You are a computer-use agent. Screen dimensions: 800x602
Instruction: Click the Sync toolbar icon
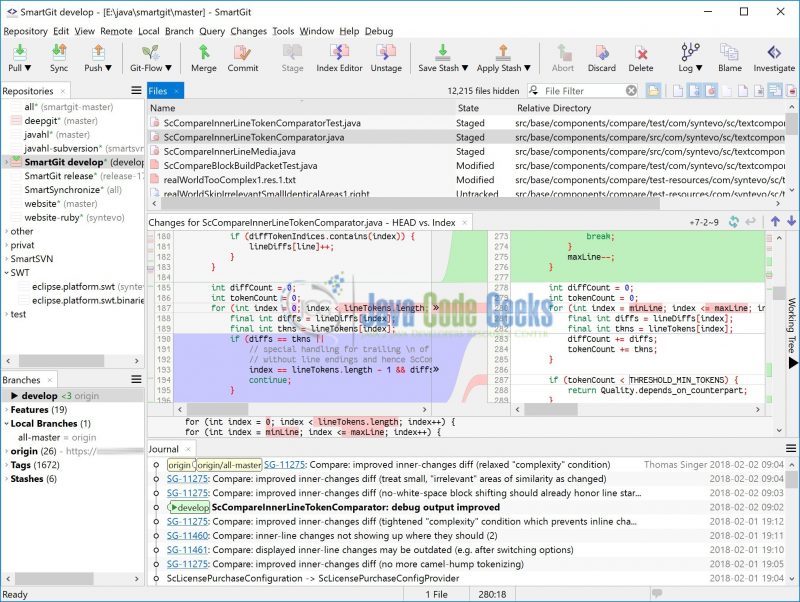59,53
